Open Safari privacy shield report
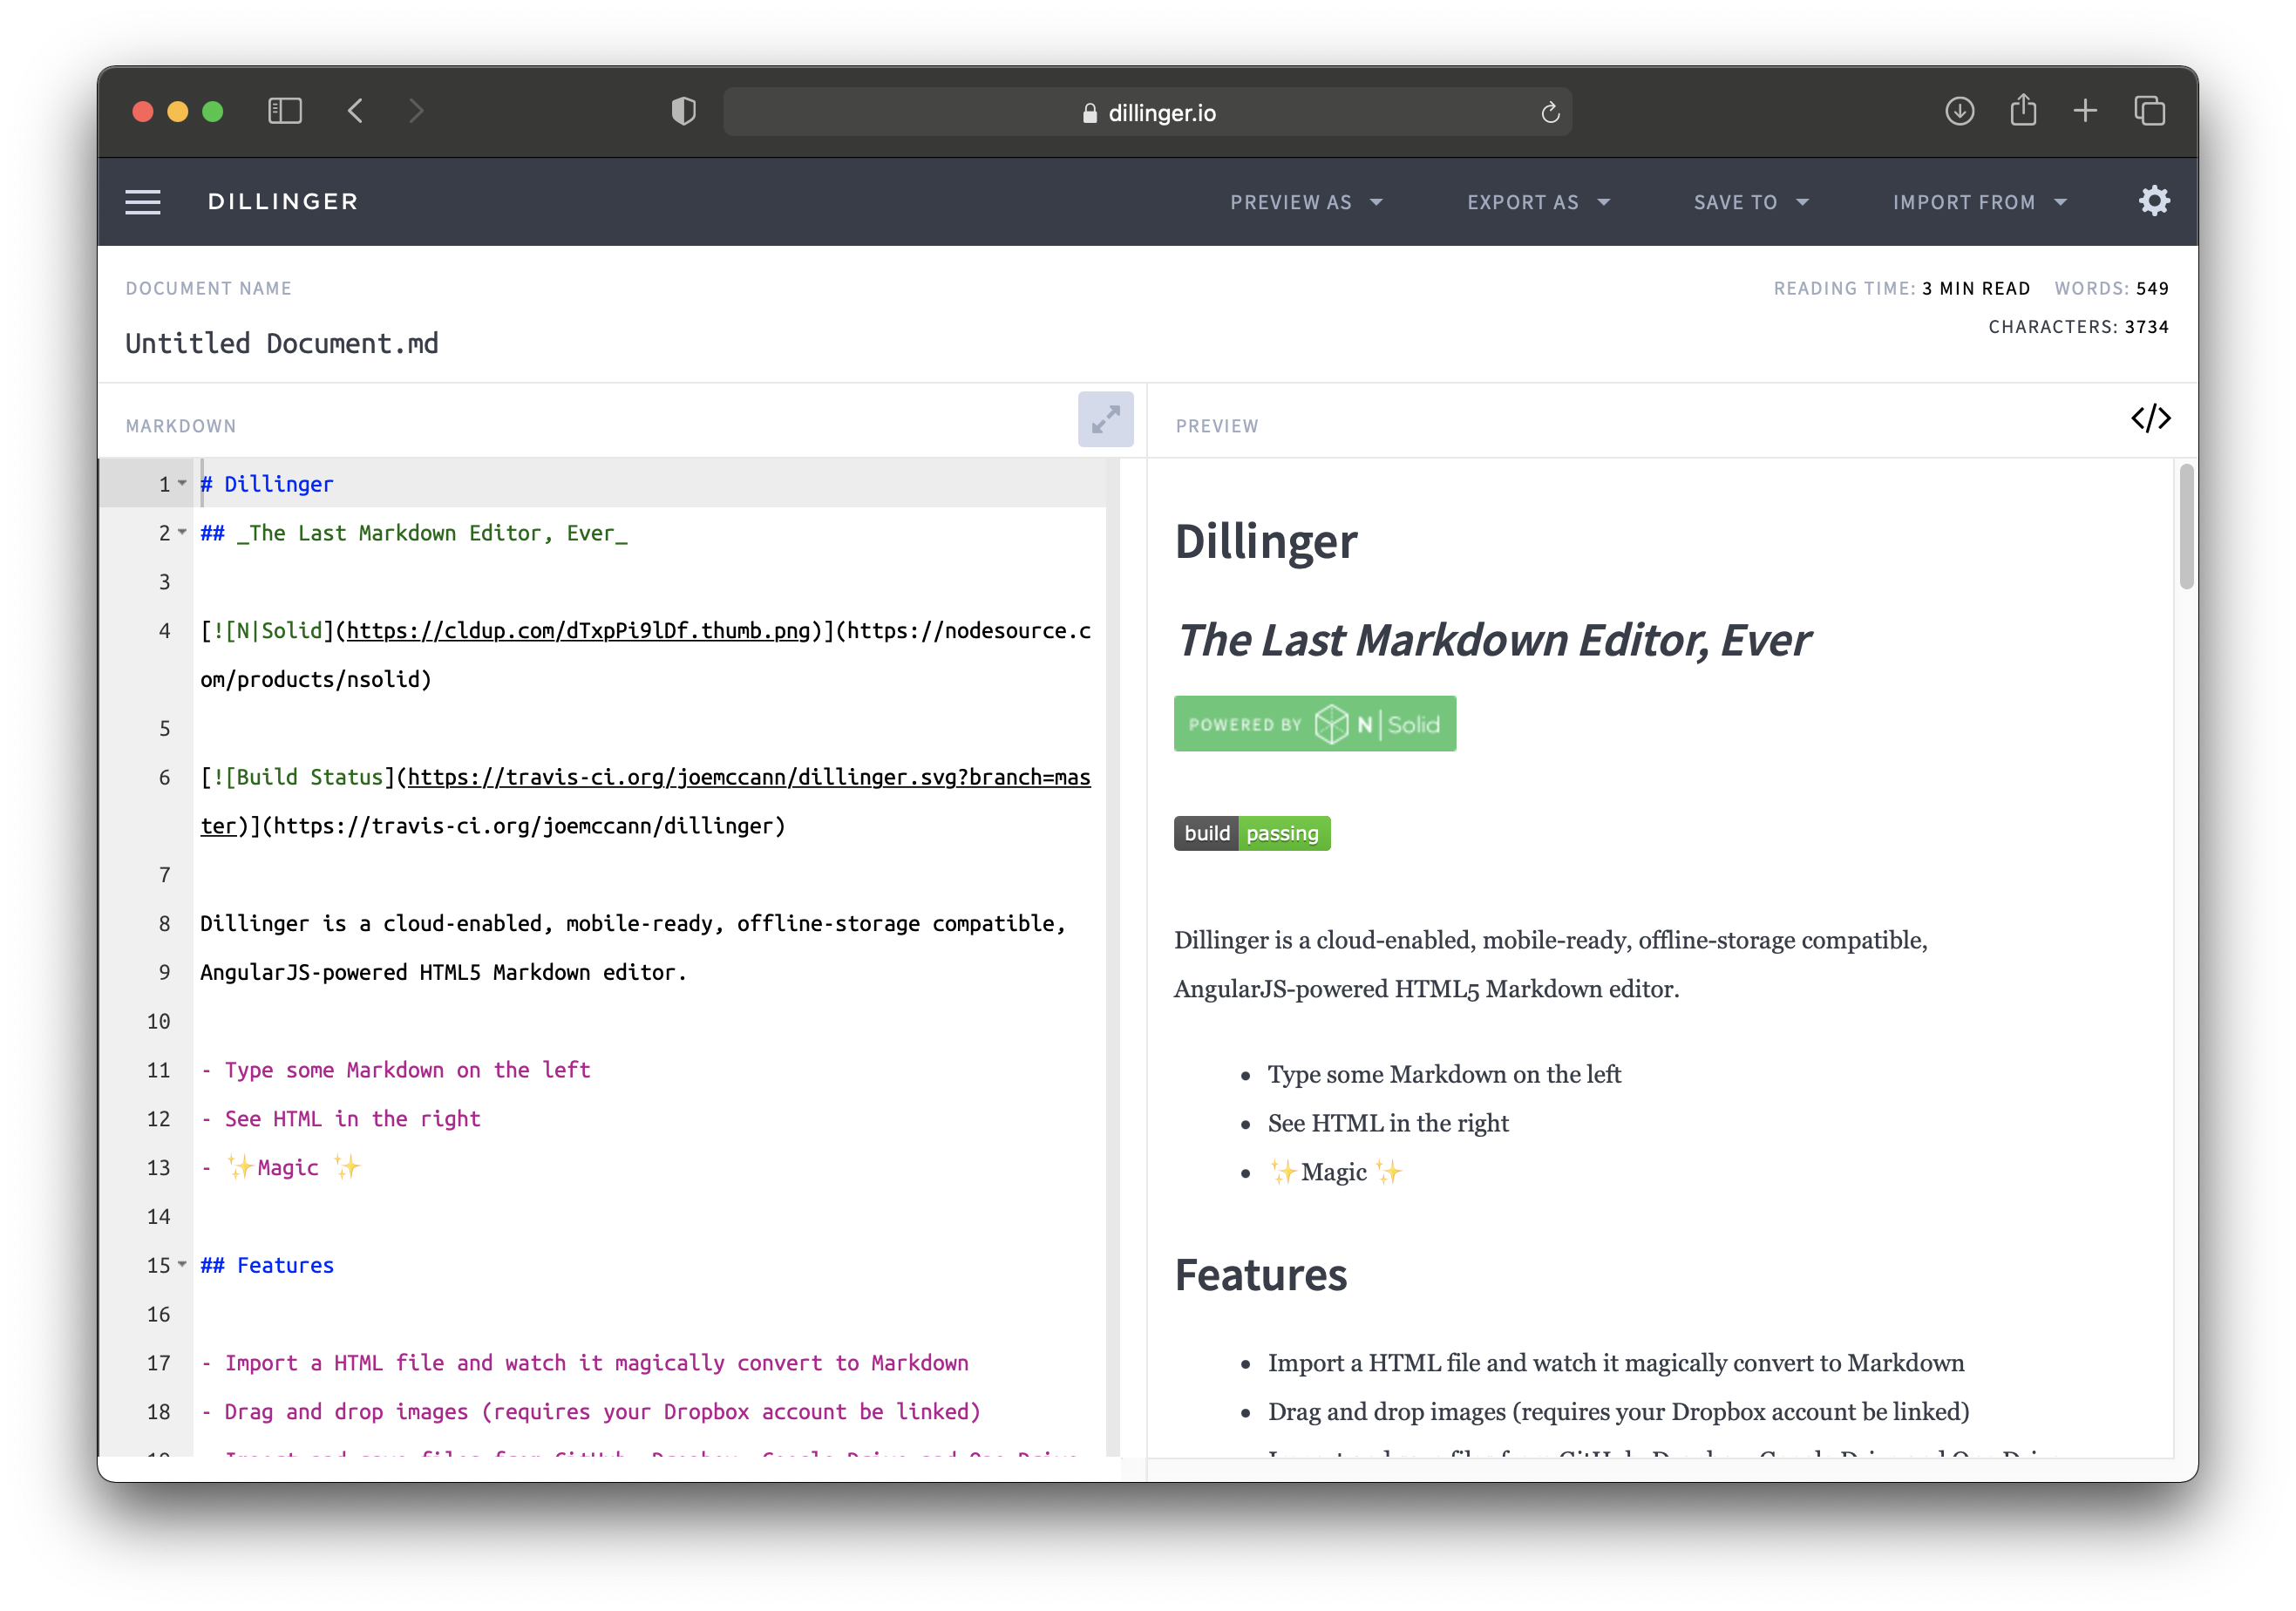 tap(683, 111)
